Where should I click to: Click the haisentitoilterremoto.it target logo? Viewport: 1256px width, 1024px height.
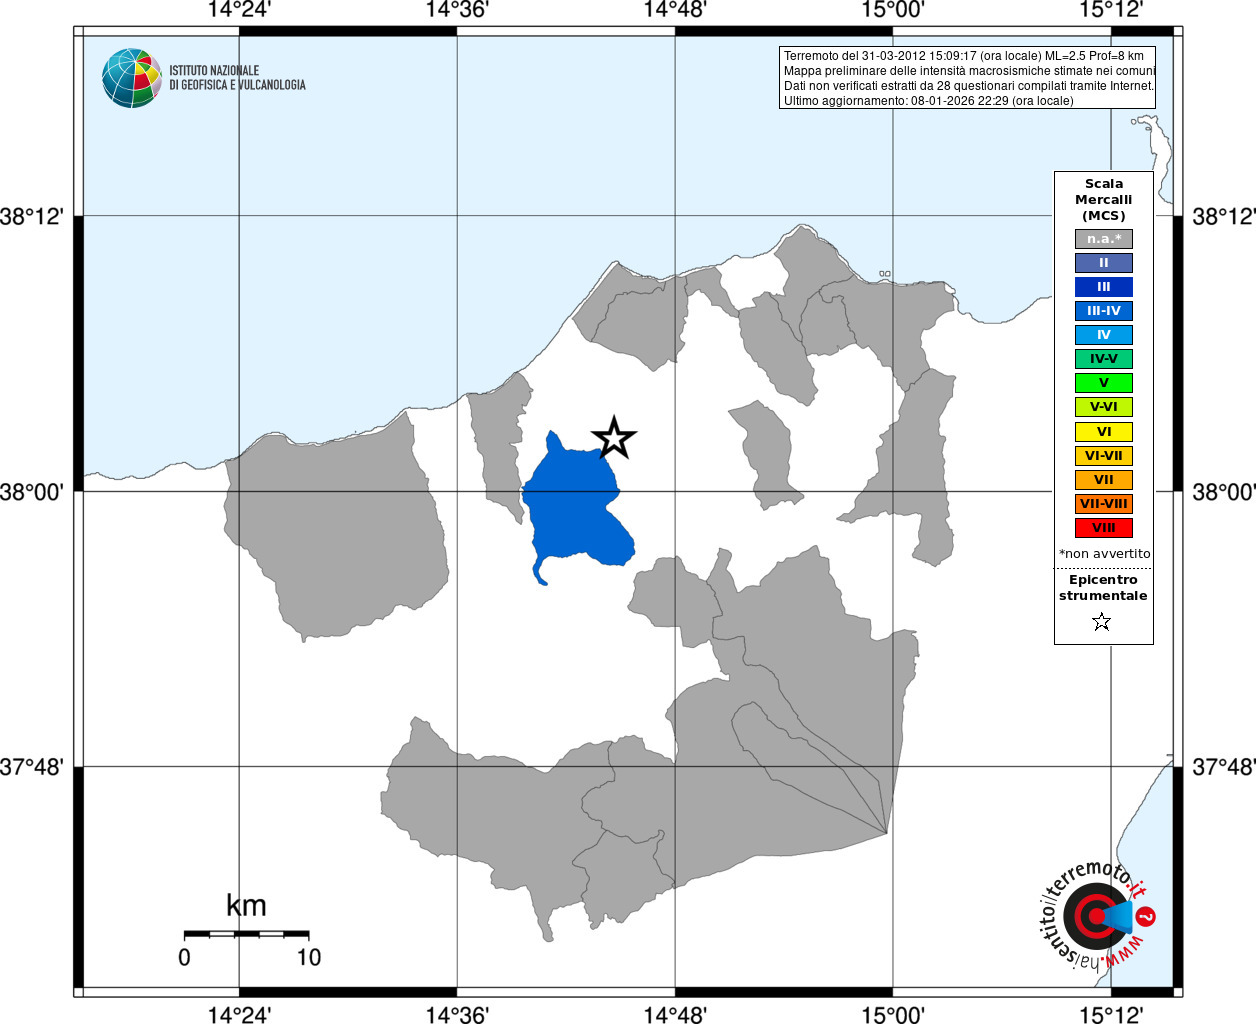point(1097,916)
